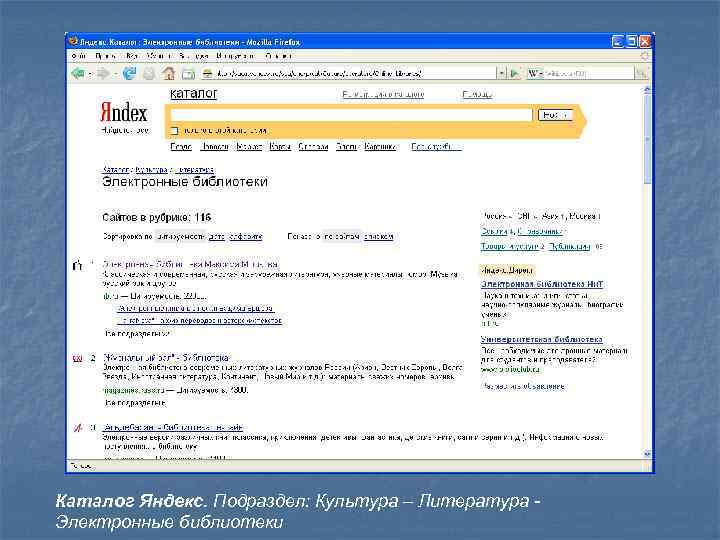Image resolution: width=720 pixels, height=540 pixels.
Task: Open the second sublink about translations
Action: 199,321
